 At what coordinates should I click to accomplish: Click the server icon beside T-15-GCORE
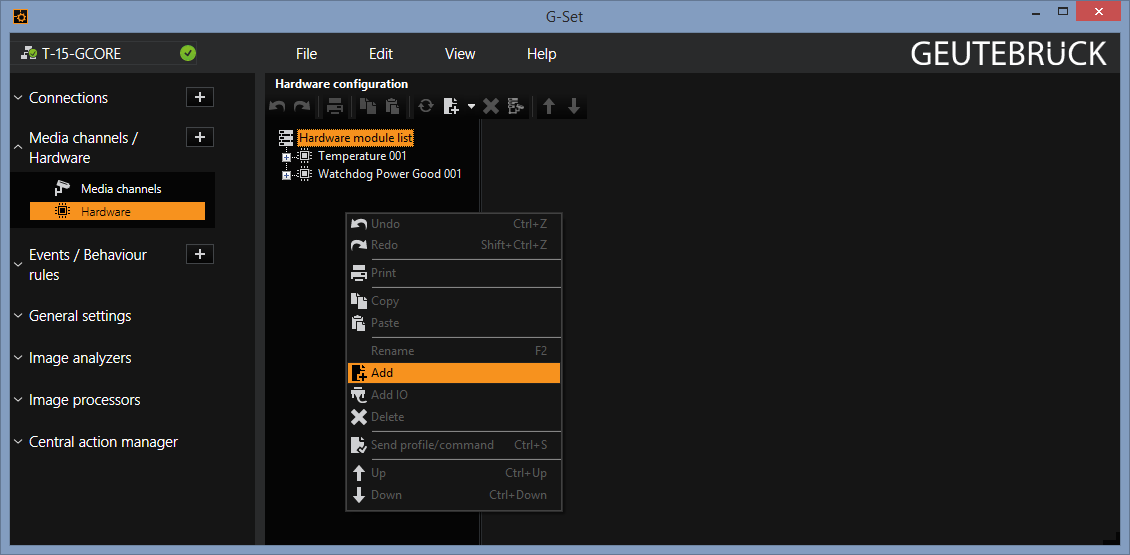click(30, 53)
